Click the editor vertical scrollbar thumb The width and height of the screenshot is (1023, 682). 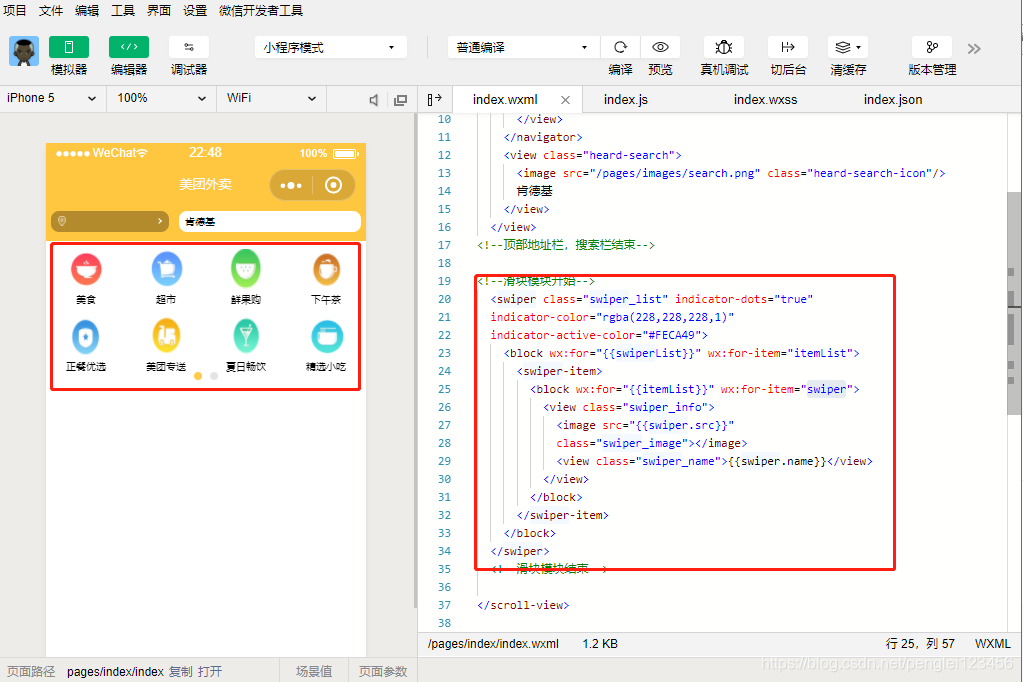pyautogui.click(x=1014, y=303)
